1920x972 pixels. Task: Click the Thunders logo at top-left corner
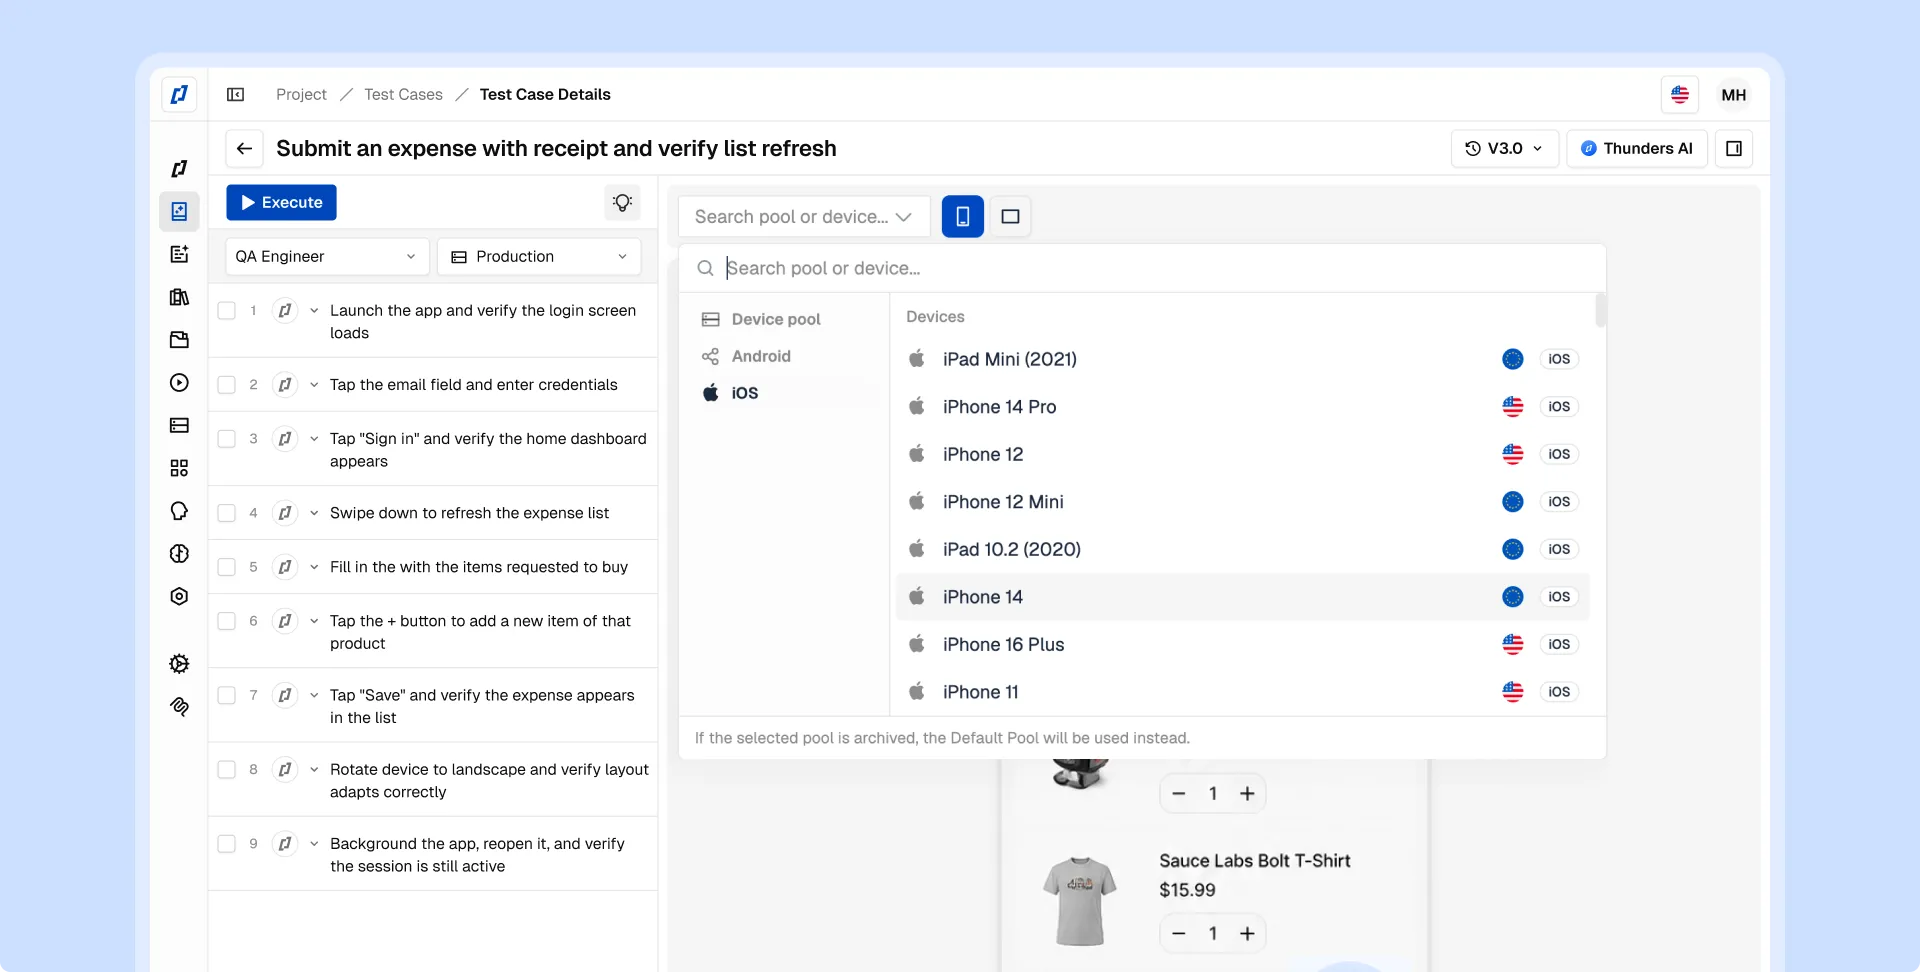(x=179, y=95)
